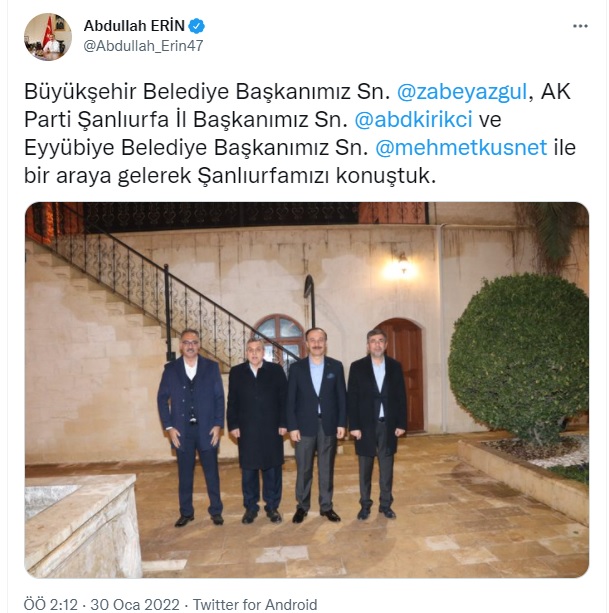Click the 30 Oca 2022 date
The image size is (609, 613).
click(135, 604)
